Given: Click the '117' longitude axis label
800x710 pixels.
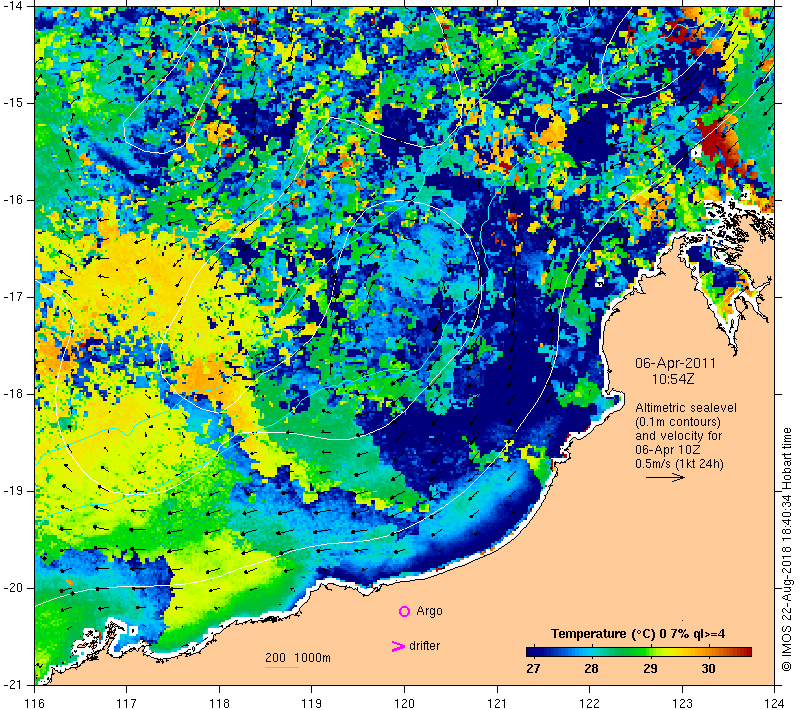Looking at the screenshot, I should pyautogui.click(x=127, y=703).
